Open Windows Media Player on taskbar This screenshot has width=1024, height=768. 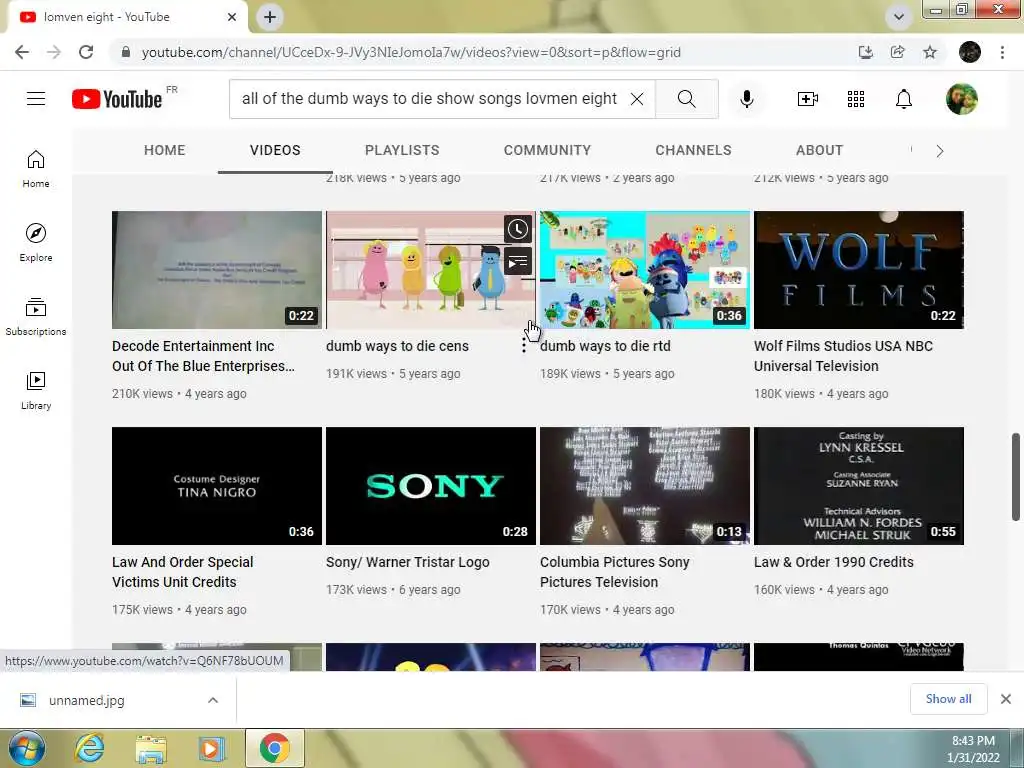(x=212, y=748)
